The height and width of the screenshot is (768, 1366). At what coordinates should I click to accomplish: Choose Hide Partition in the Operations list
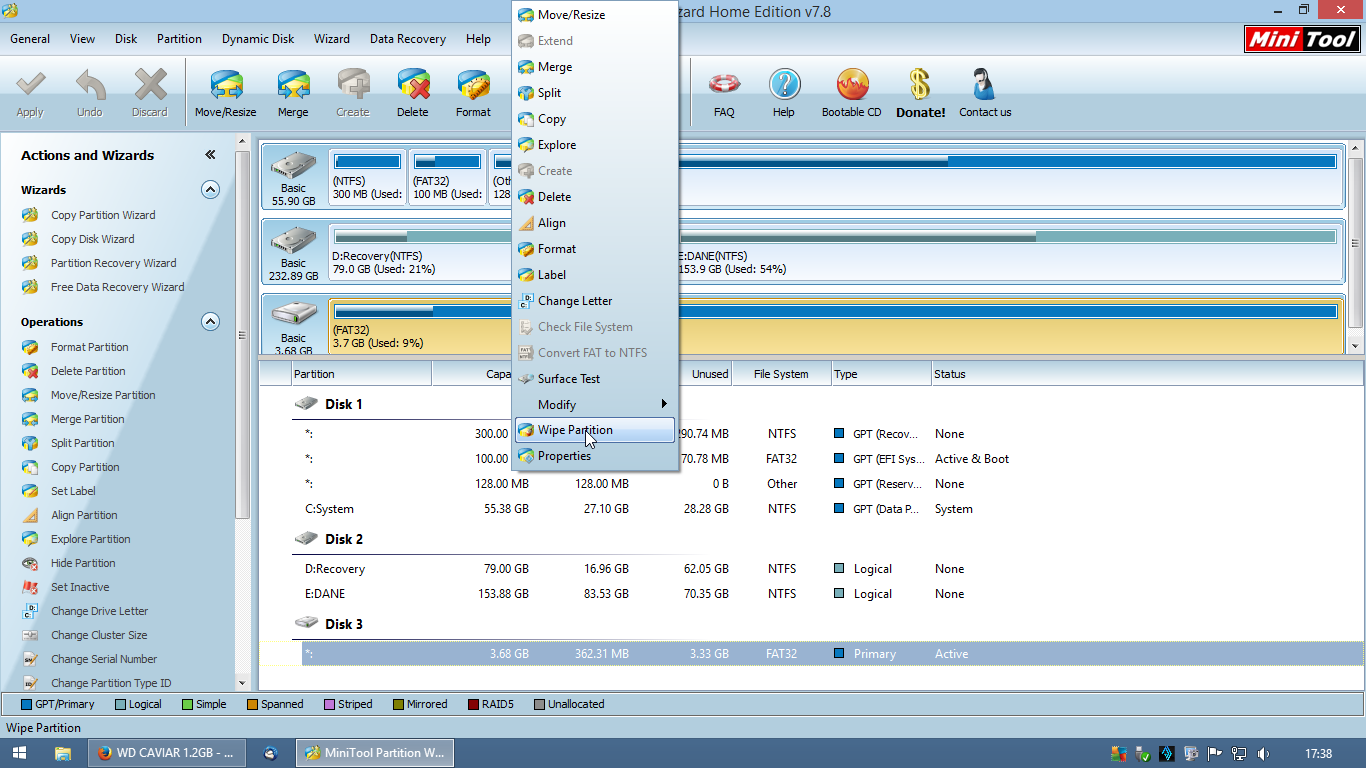pyautogui.click(x=83, y=563)
